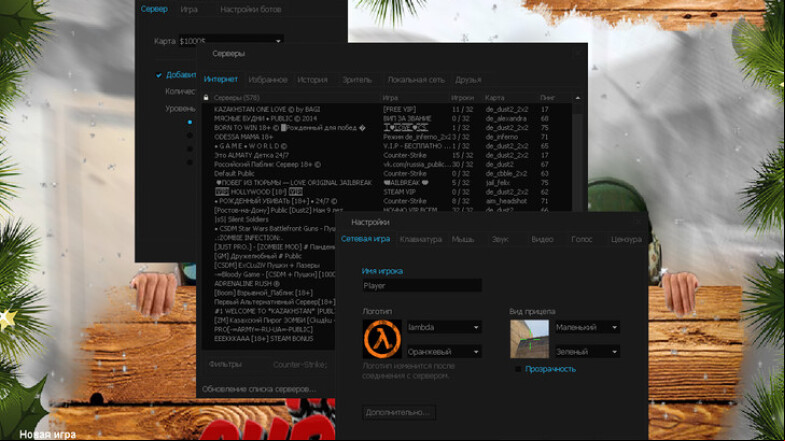This screenshot has height=441, width=785.
Task: Sort by the Карта column header in server list
Action: point(495,98)
